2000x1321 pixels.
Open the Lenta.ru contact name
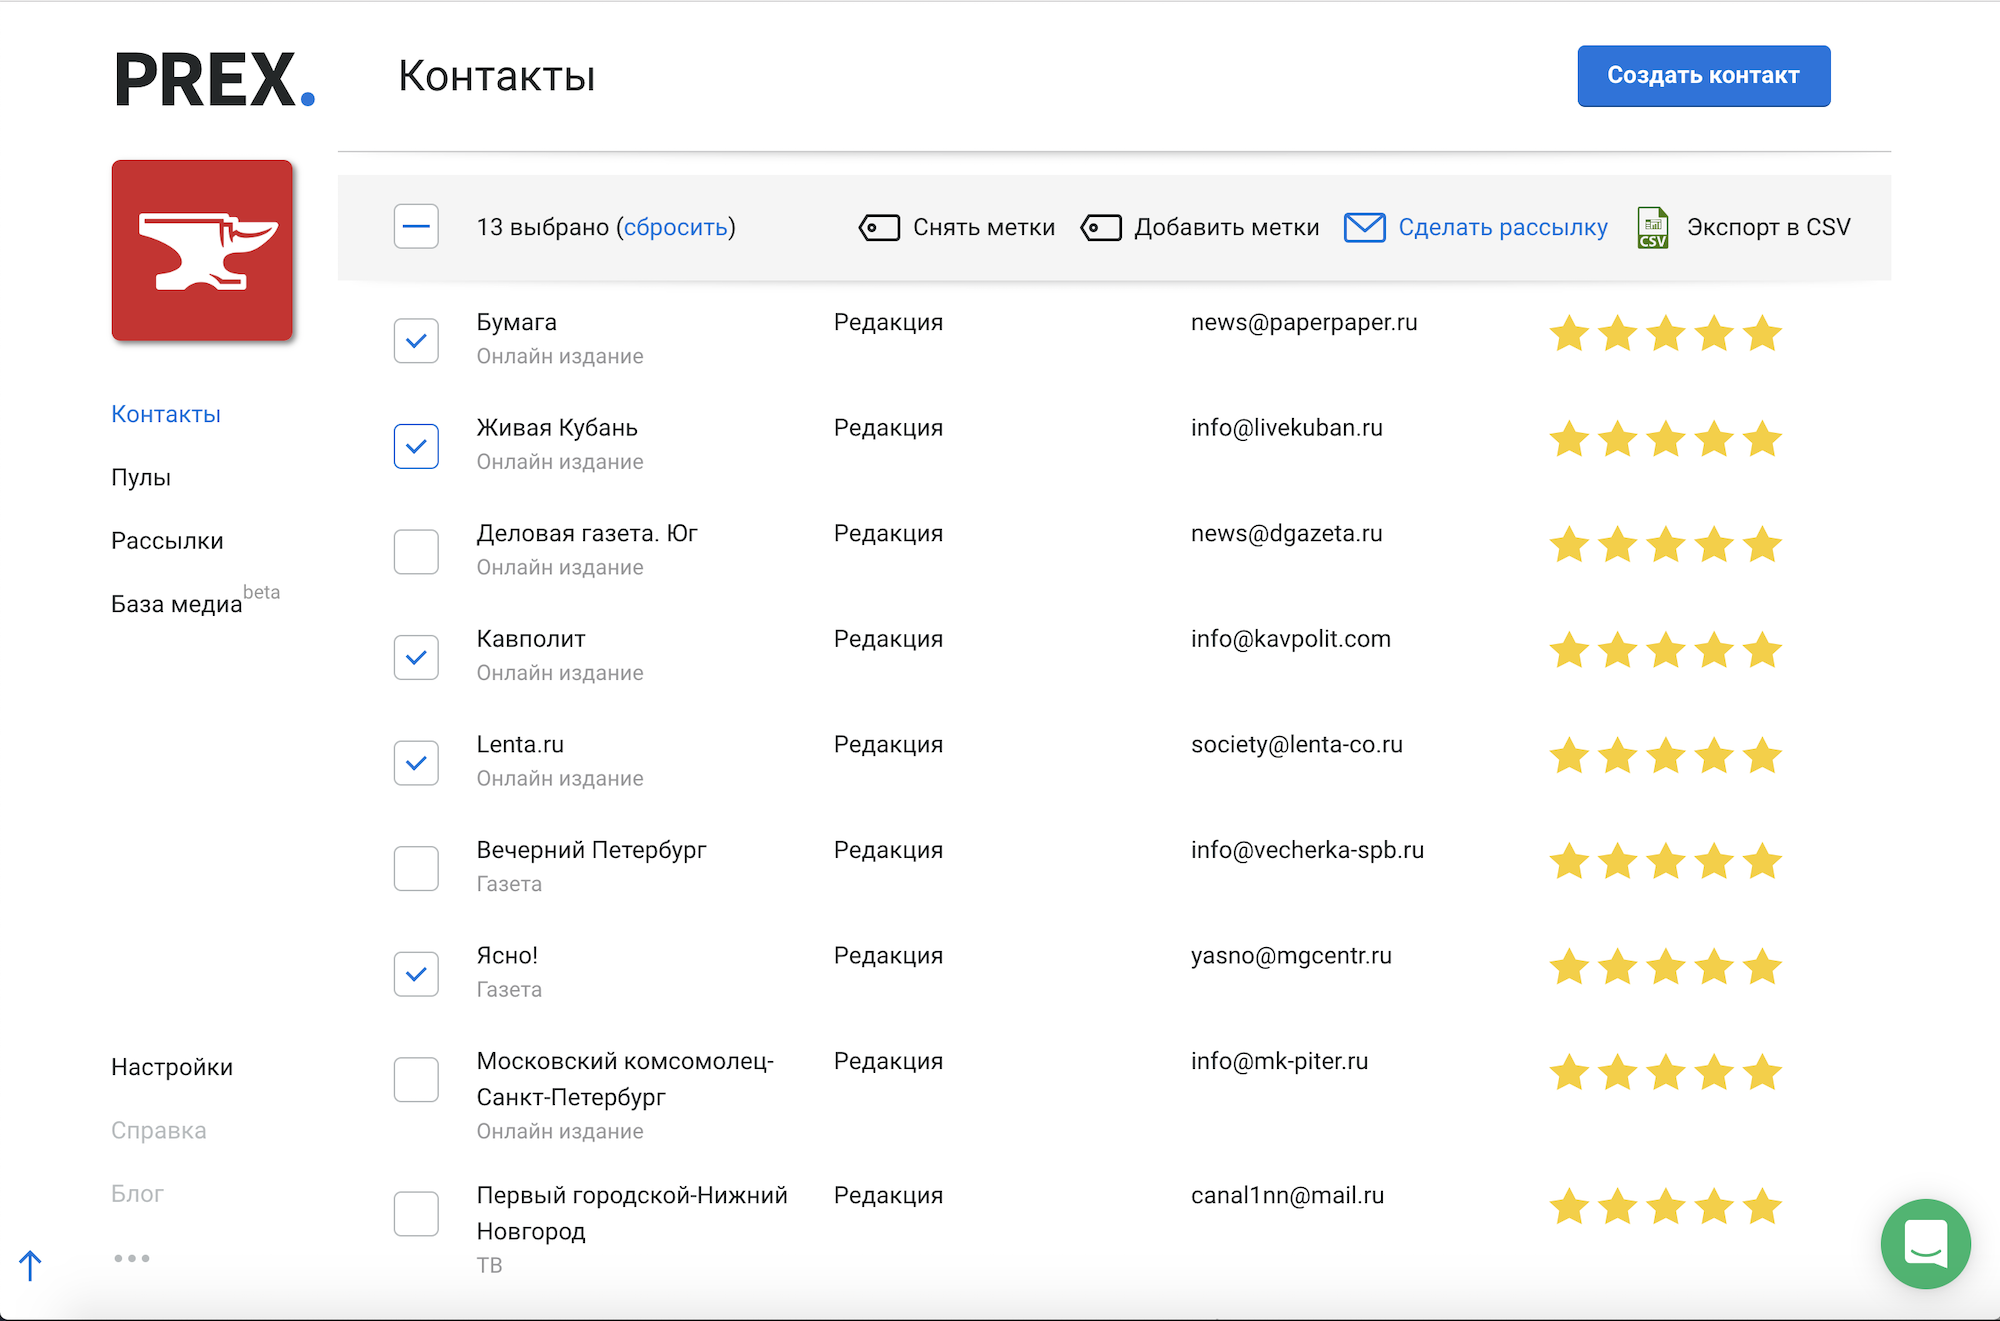click(x=520, y=745)
